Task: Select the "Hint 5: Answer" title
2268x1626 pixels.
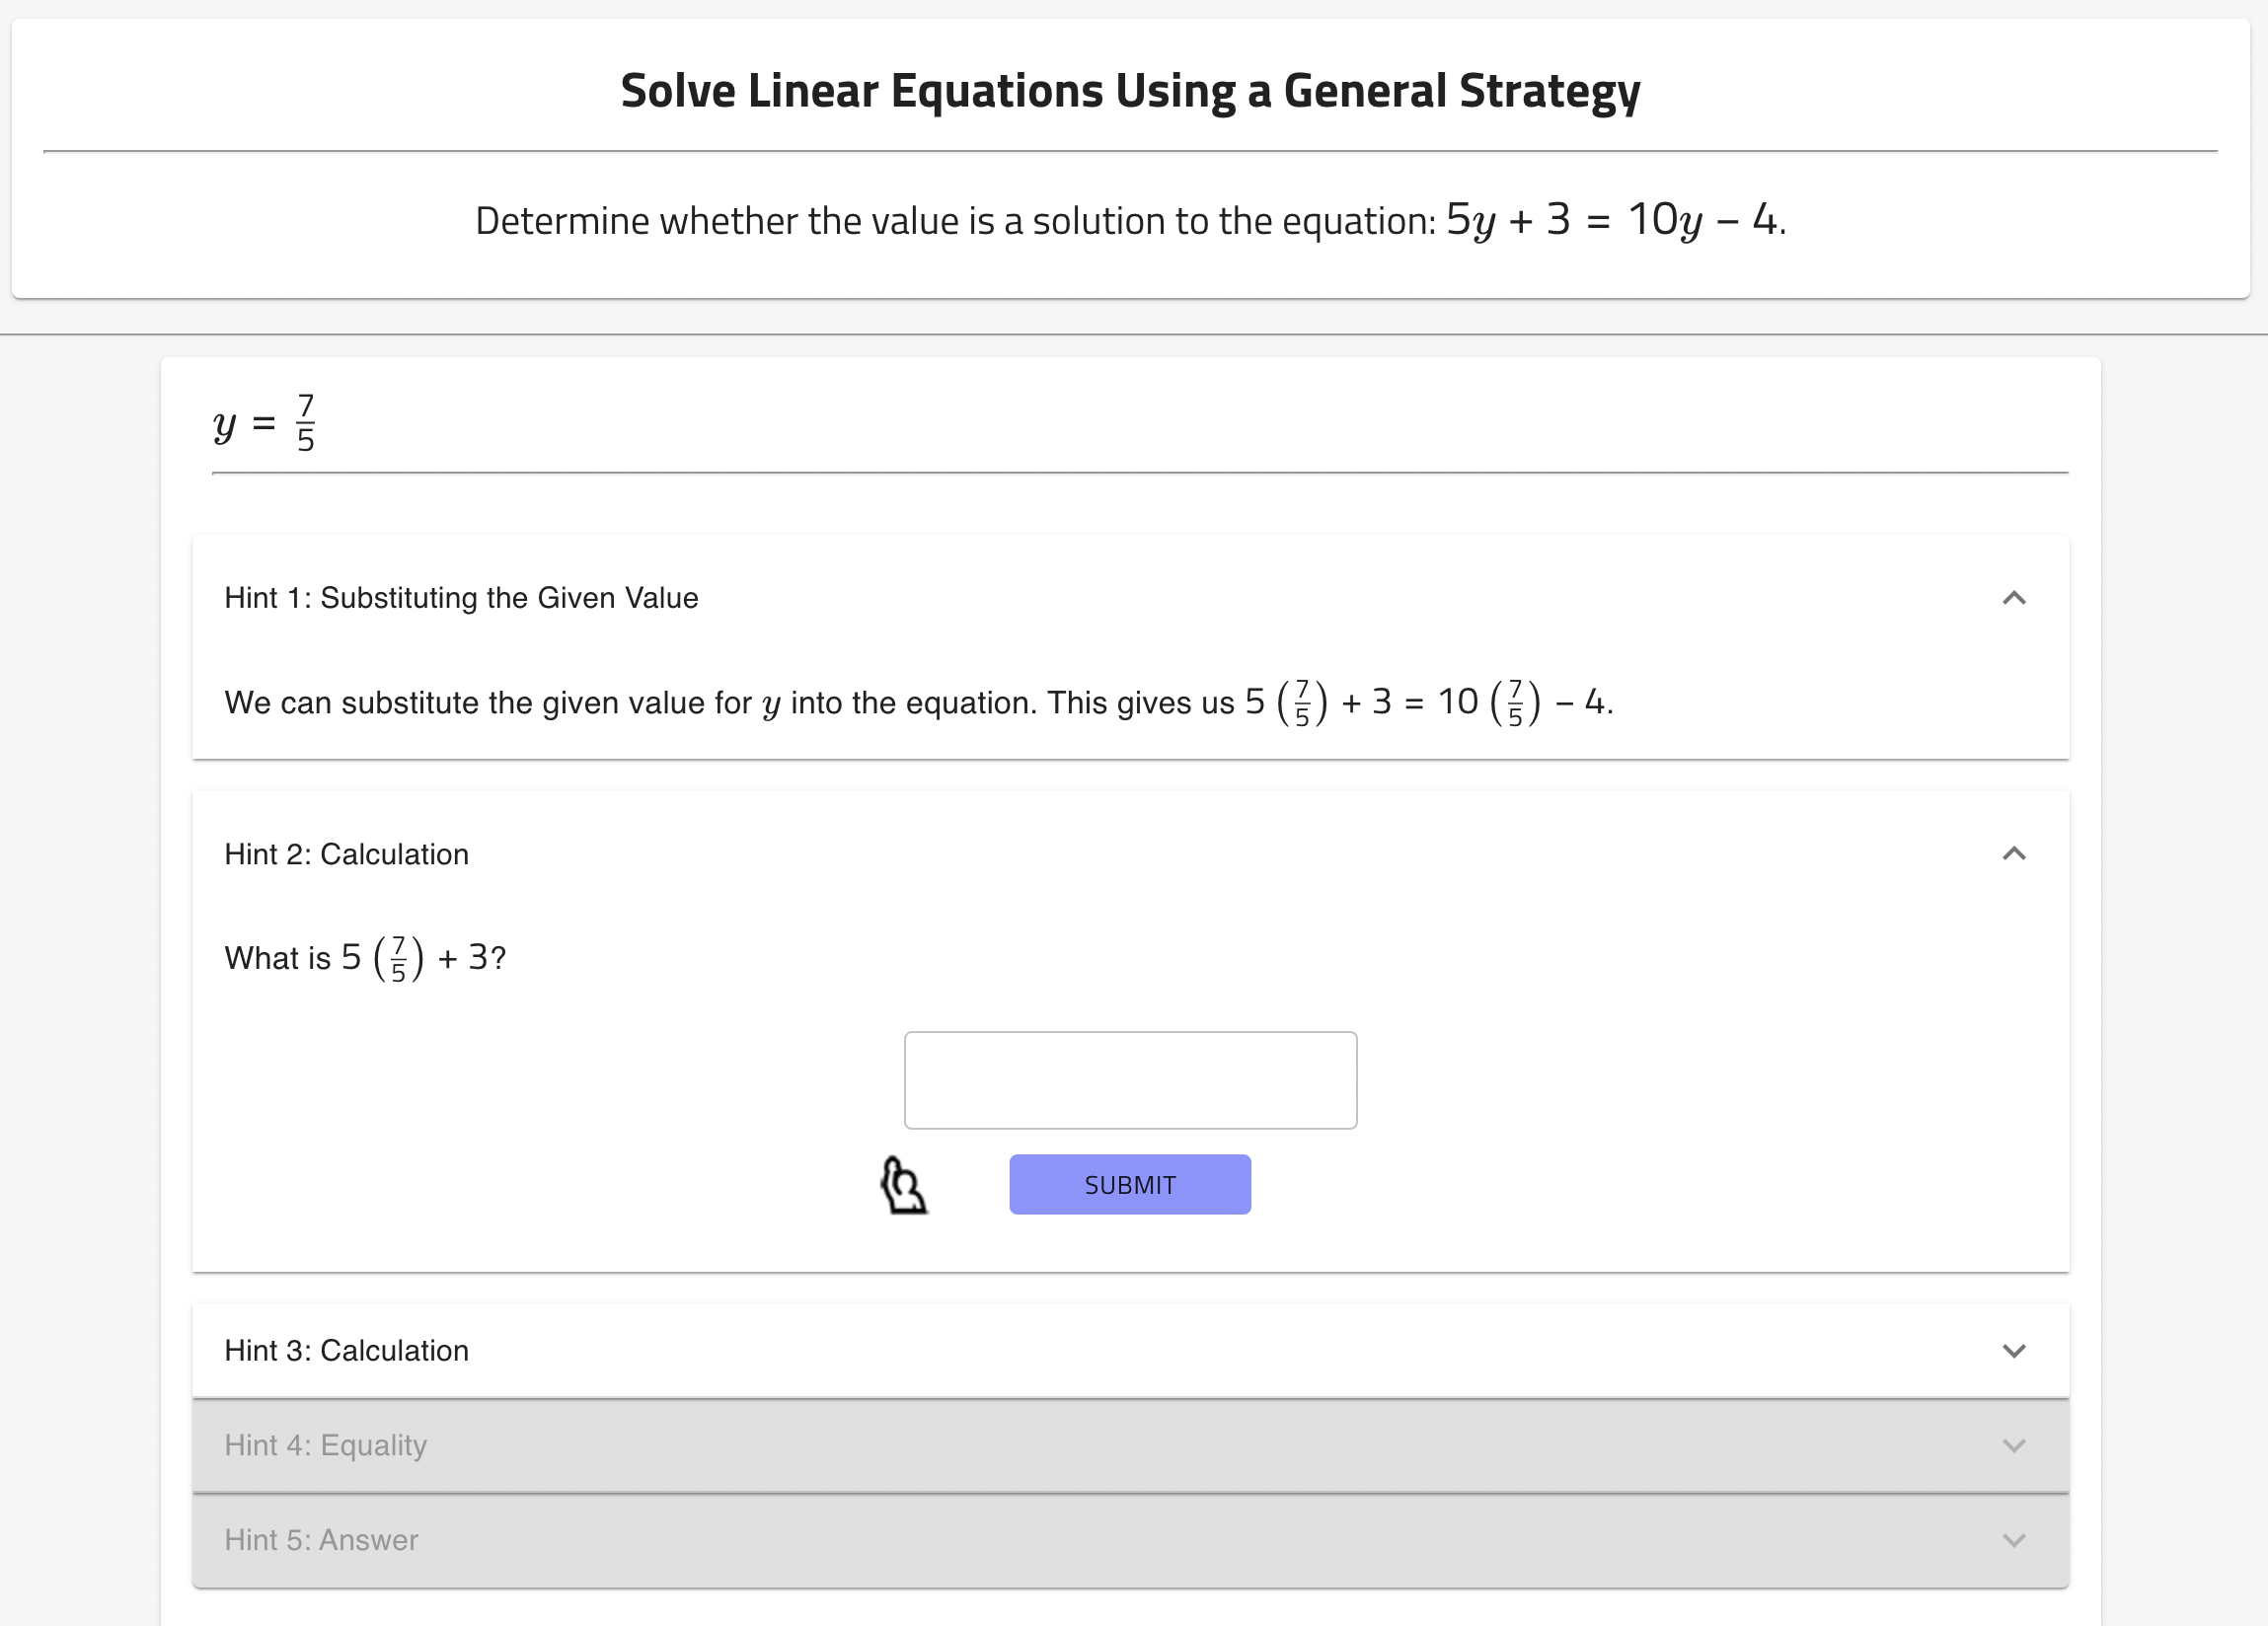Action: click(321, 1540)
